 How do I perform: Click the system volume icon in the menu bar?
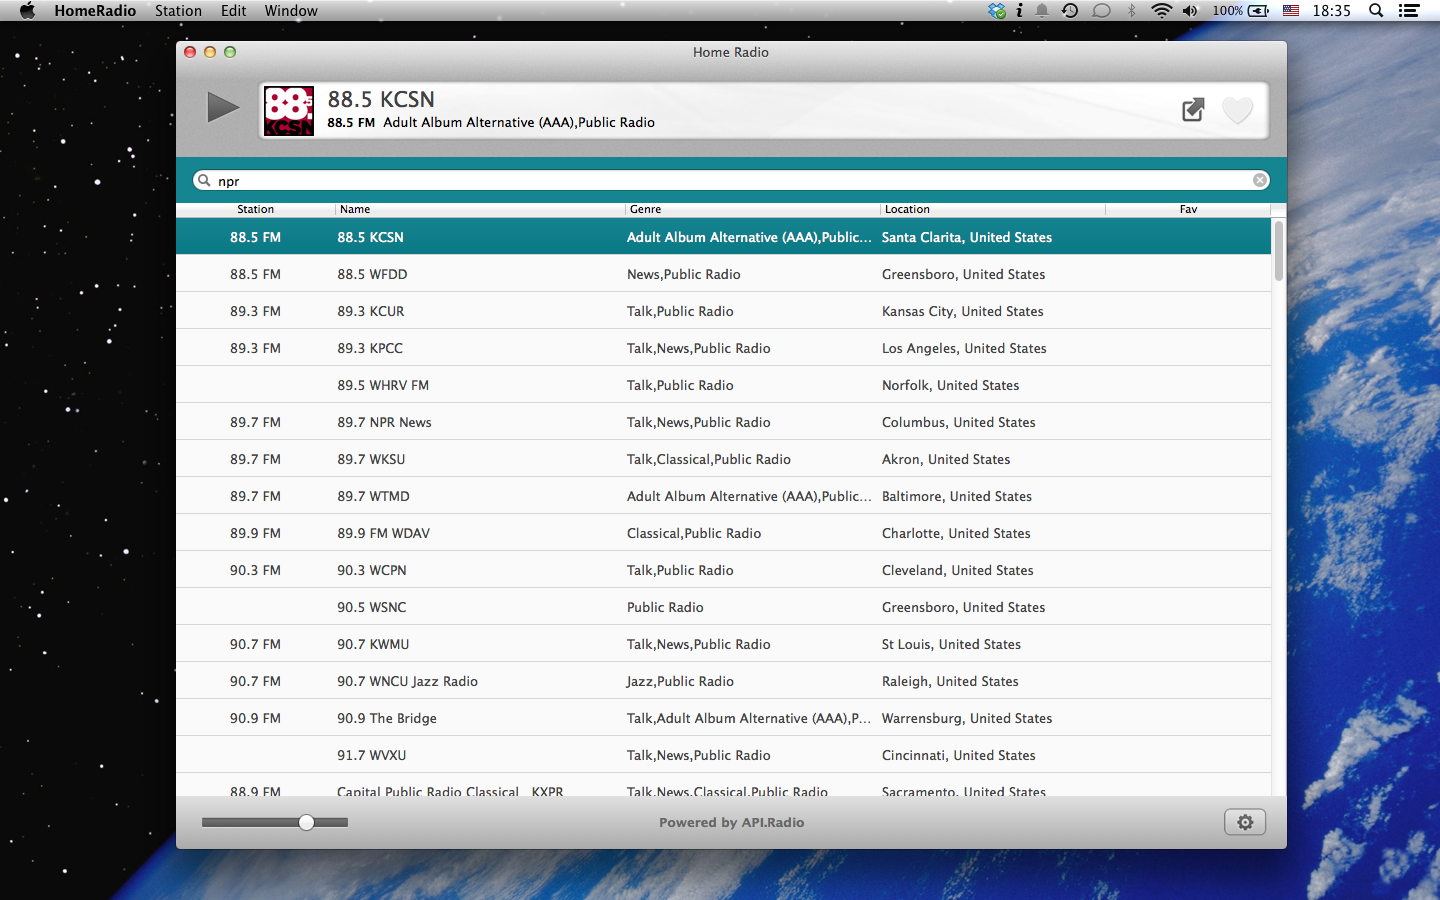pyautogui.click(x=1190, y=11)
